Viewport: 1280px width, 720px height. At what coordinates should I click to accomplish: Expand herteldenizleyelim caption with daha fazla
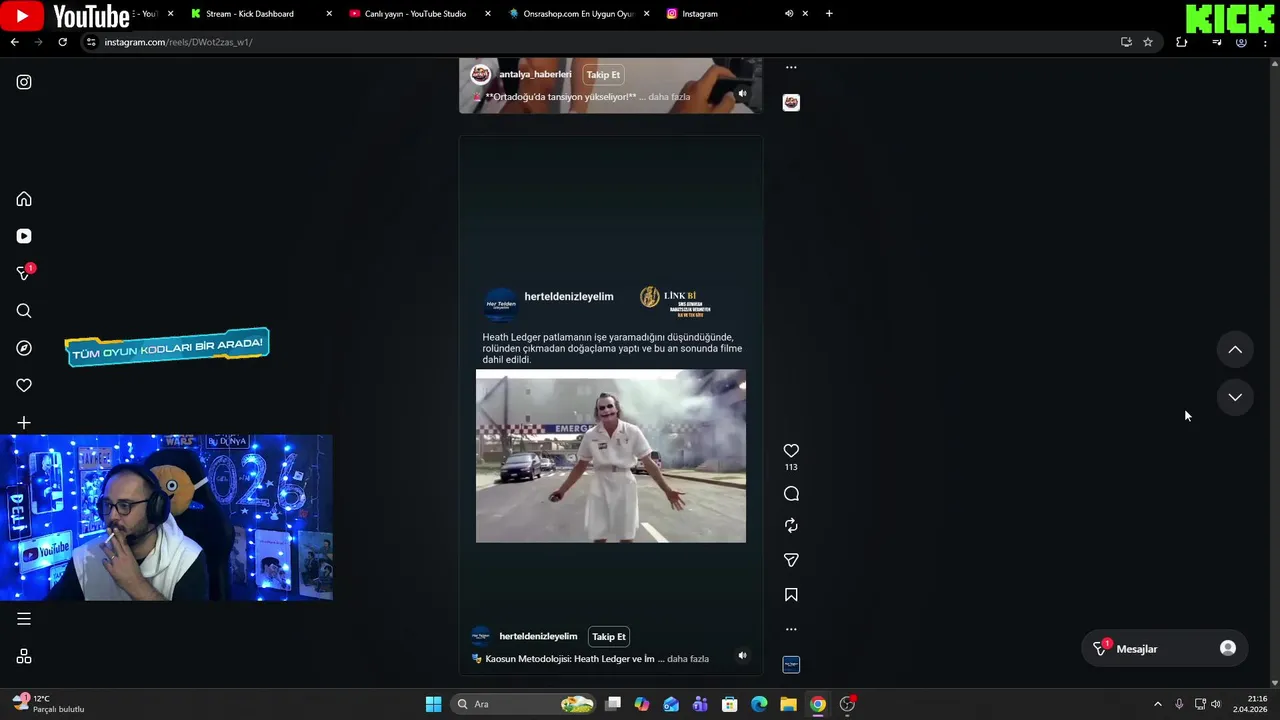pyautogui.click(x=688, y=659)
